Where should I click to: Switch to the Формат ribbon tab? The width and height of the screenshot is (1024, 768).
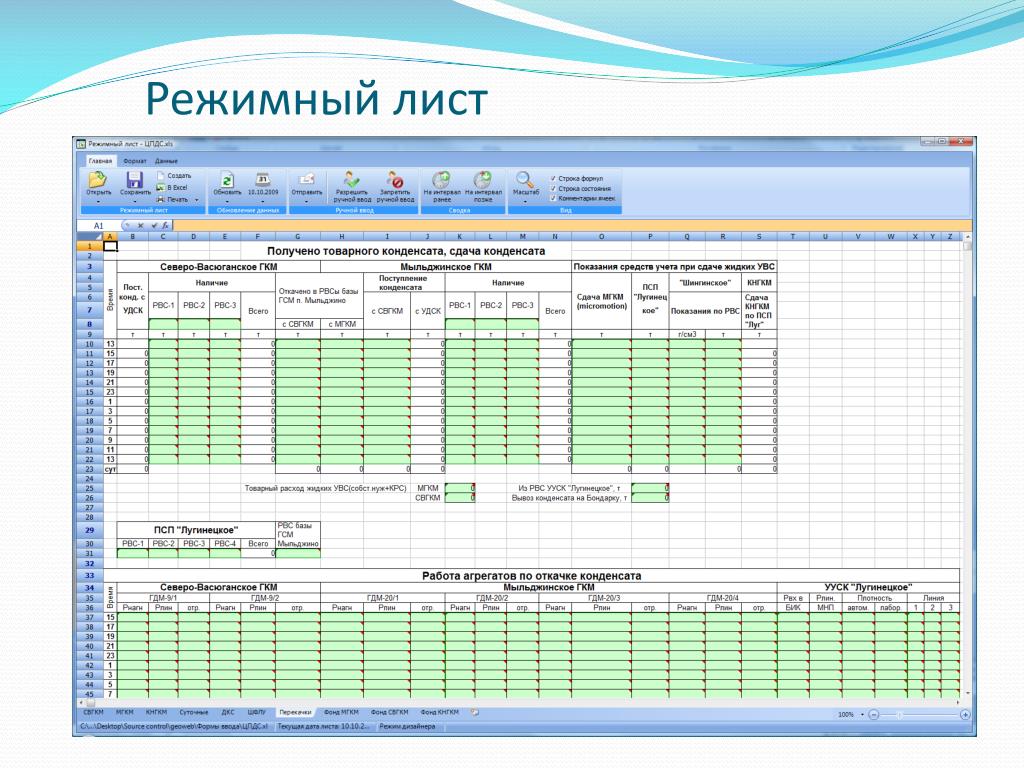pyautogui.click(x=135, y=161)
